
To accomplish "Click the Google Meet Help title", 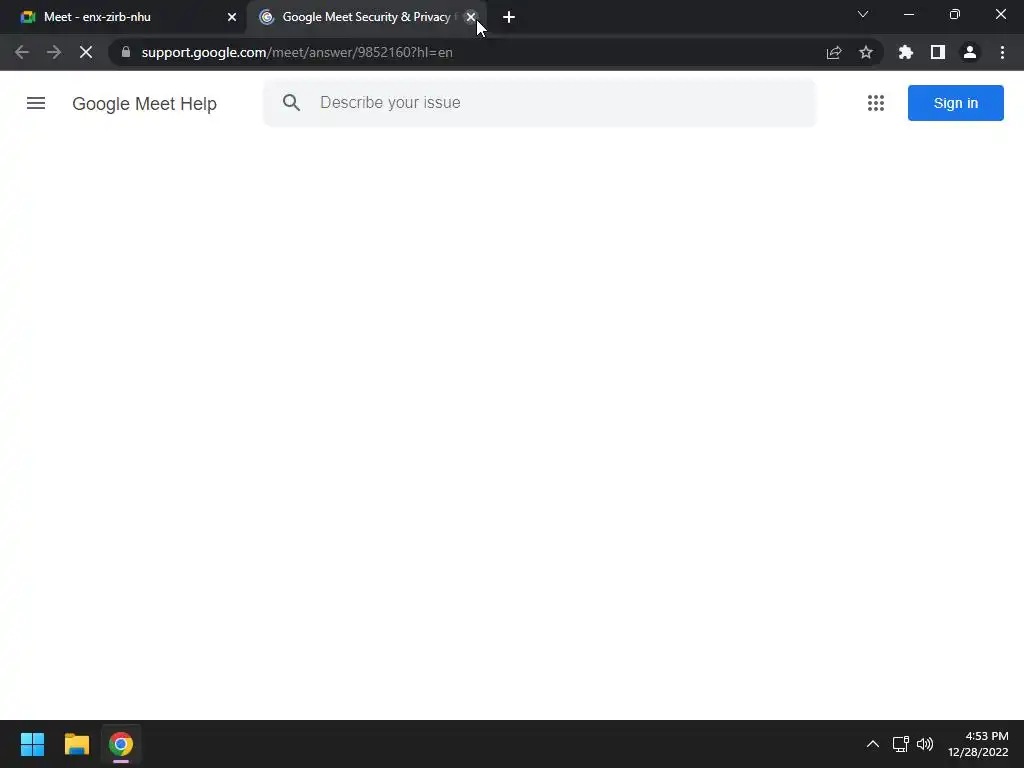I will (x=144, y=104).
